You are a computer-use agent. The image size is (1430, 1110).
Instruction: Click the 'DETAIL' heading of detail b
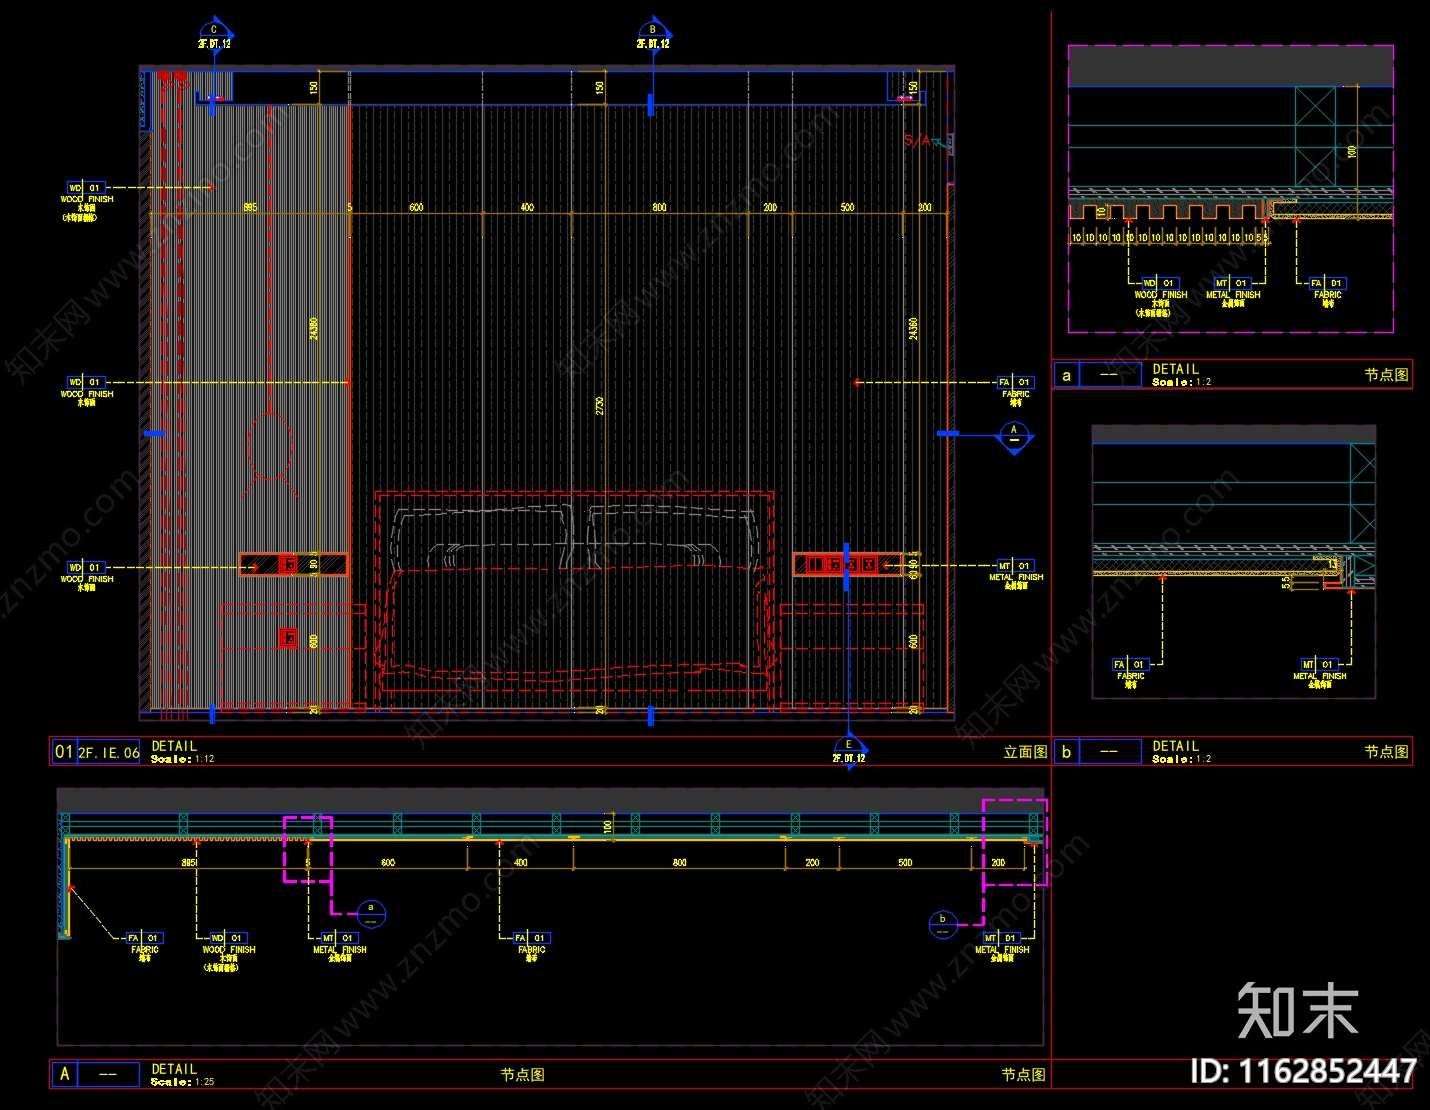(1175, 746)
